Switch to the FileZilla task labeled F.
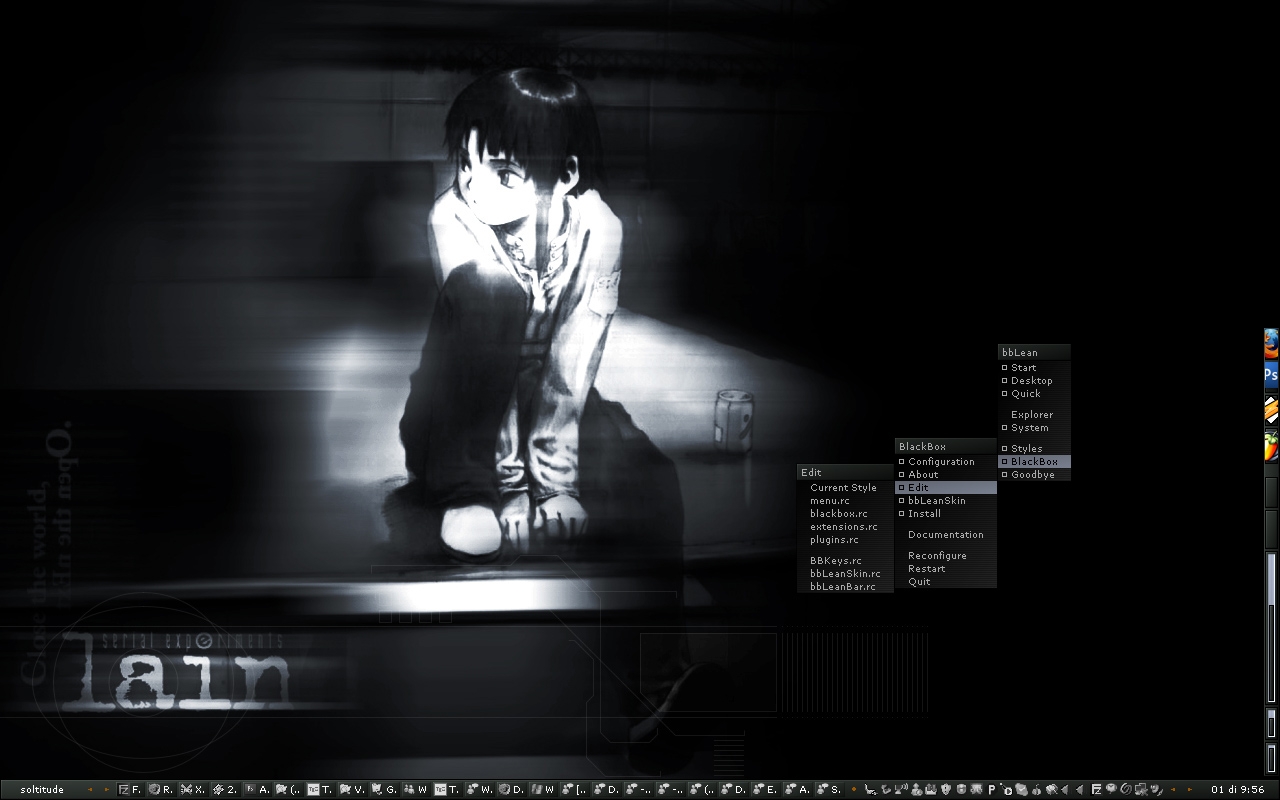The width and height of the screenshot is (1280, 800). pos(130,789)
